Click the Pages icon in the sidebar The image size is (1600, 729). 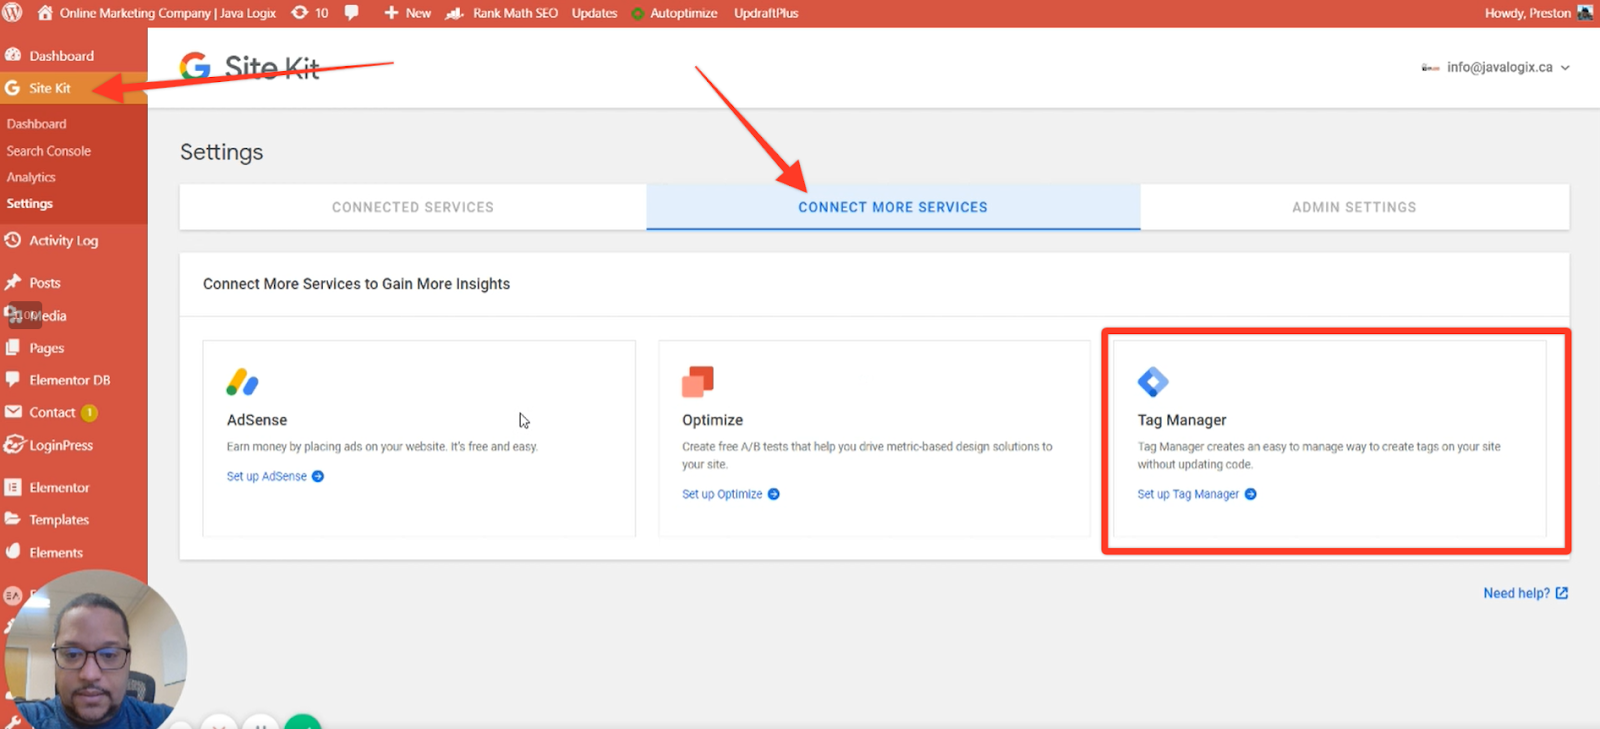click(13, 347)
